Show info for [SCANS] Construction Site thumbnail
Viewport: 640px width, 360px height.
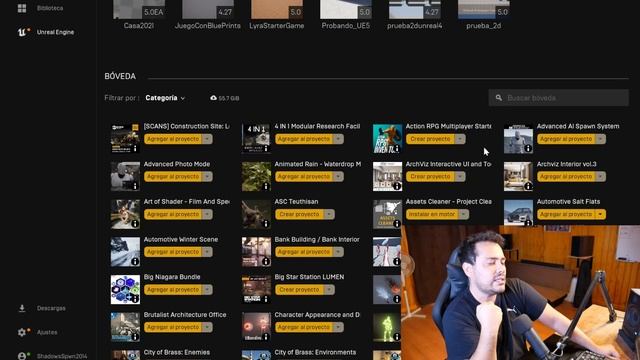(135, 149)
